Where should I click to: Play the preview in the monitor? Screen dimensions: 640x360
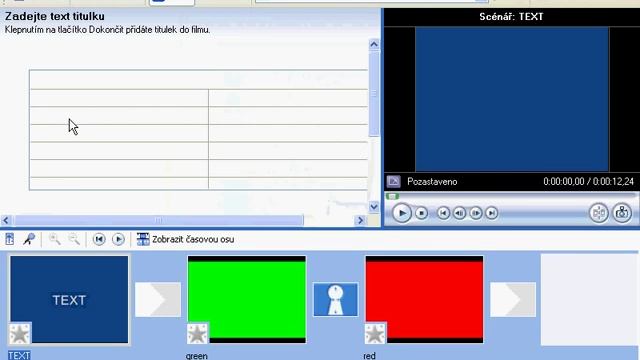(x=402, y=213)
